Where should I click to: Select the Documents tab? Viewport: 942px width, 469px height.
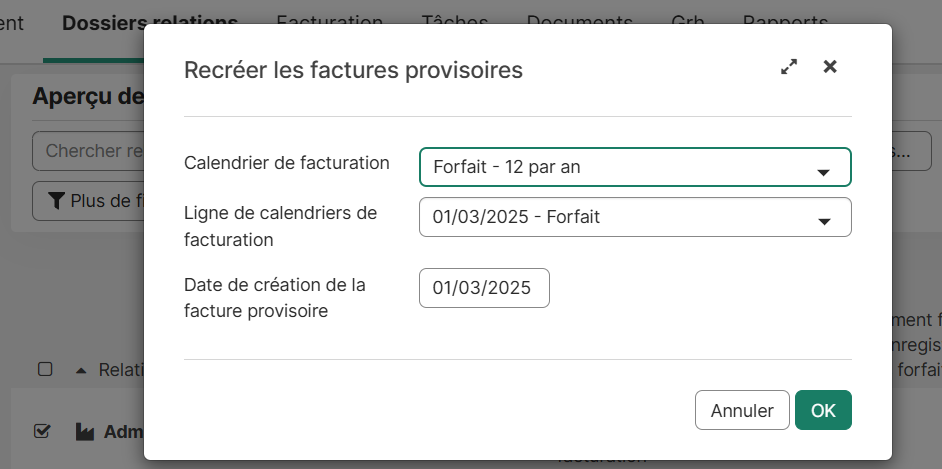point(579,22)
